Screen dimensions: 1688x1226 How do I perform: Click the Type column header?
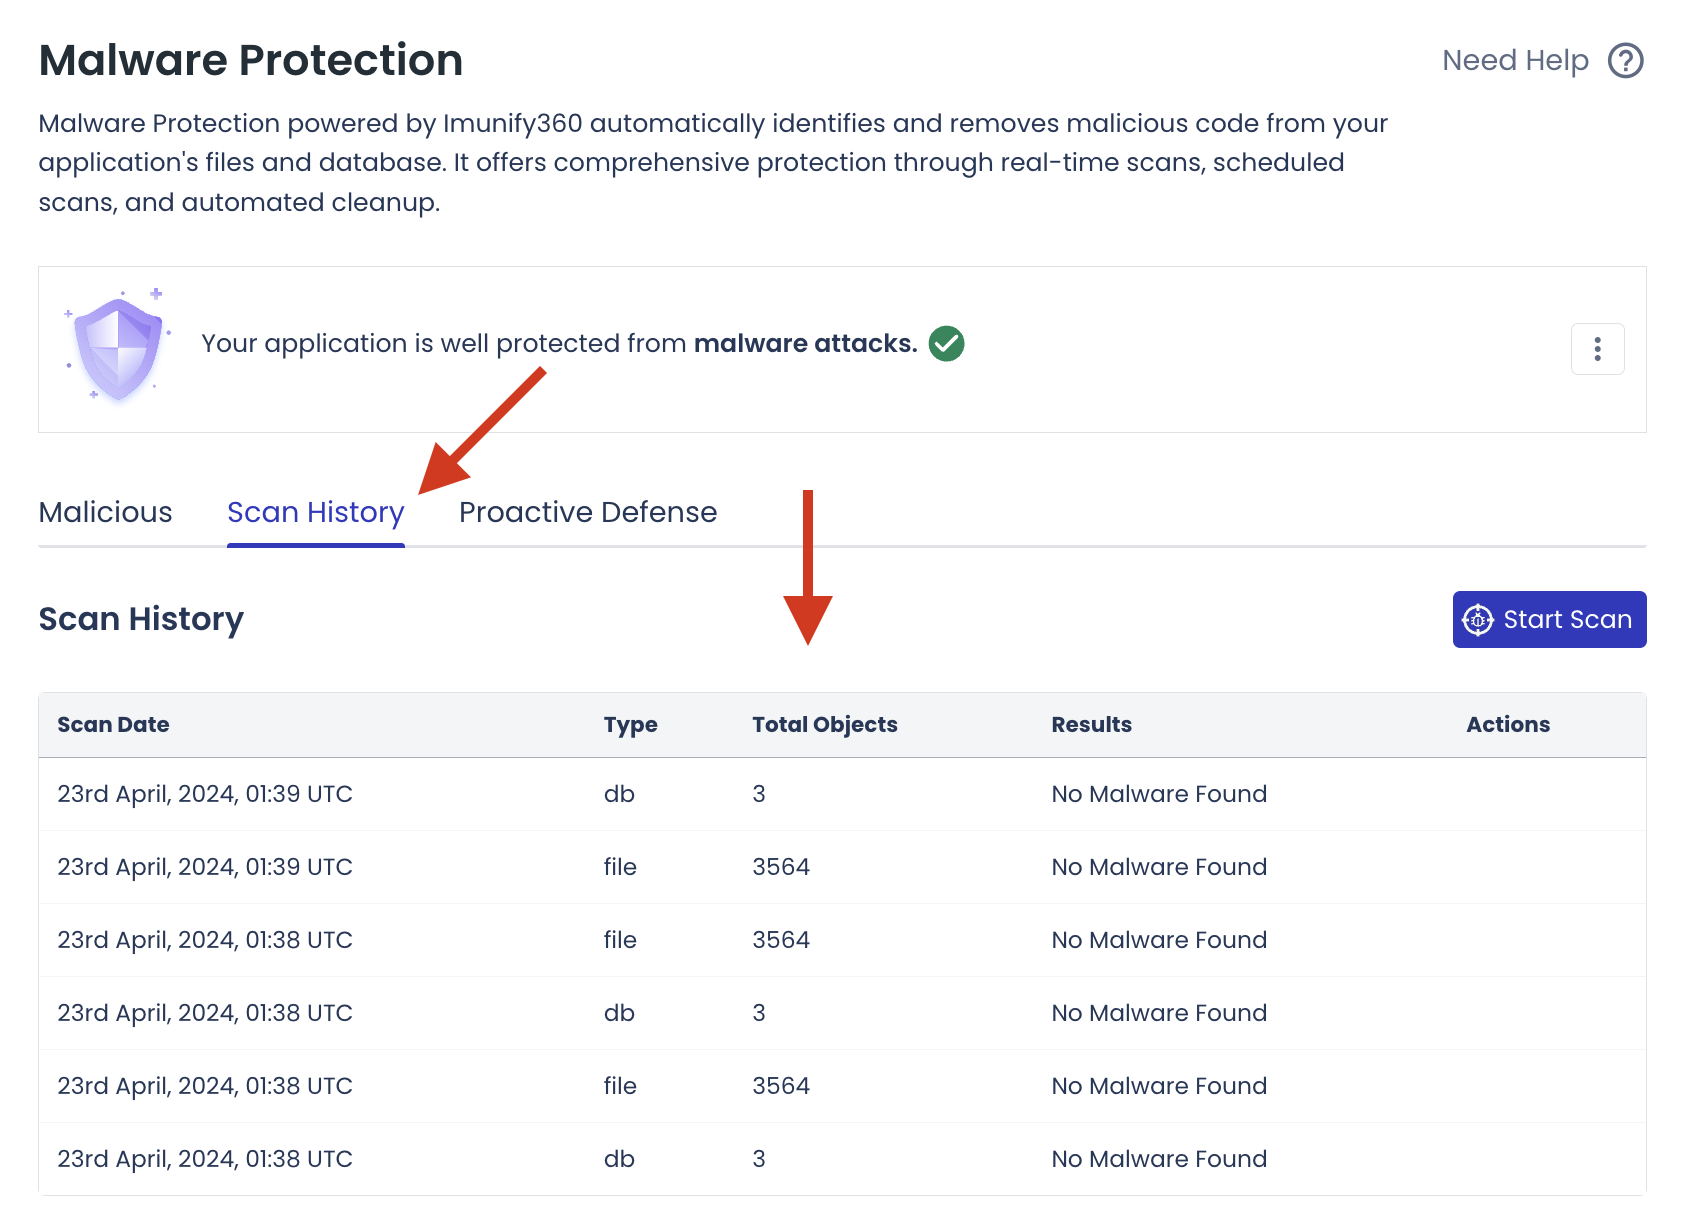pos(630,725)
